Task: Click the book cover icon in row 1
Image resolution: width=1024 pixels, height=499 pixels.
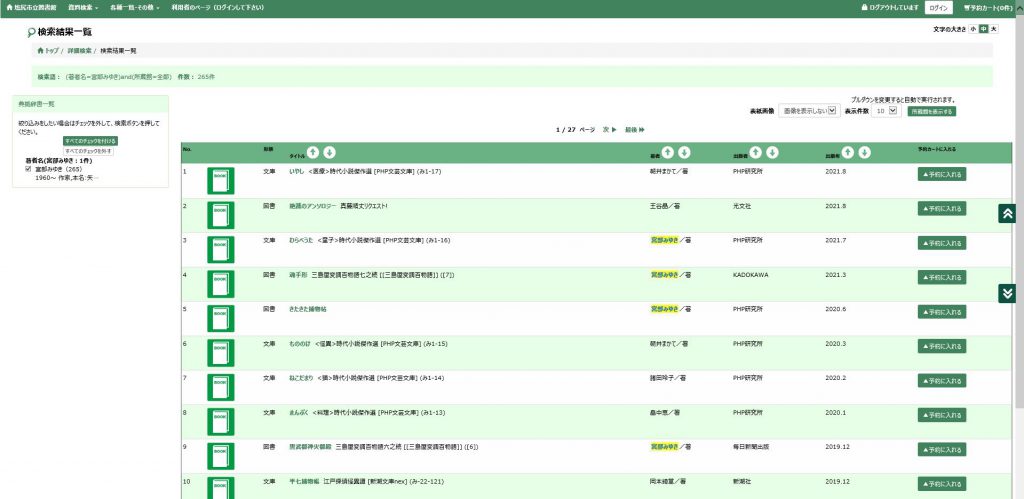Action: tap(221, 181)
